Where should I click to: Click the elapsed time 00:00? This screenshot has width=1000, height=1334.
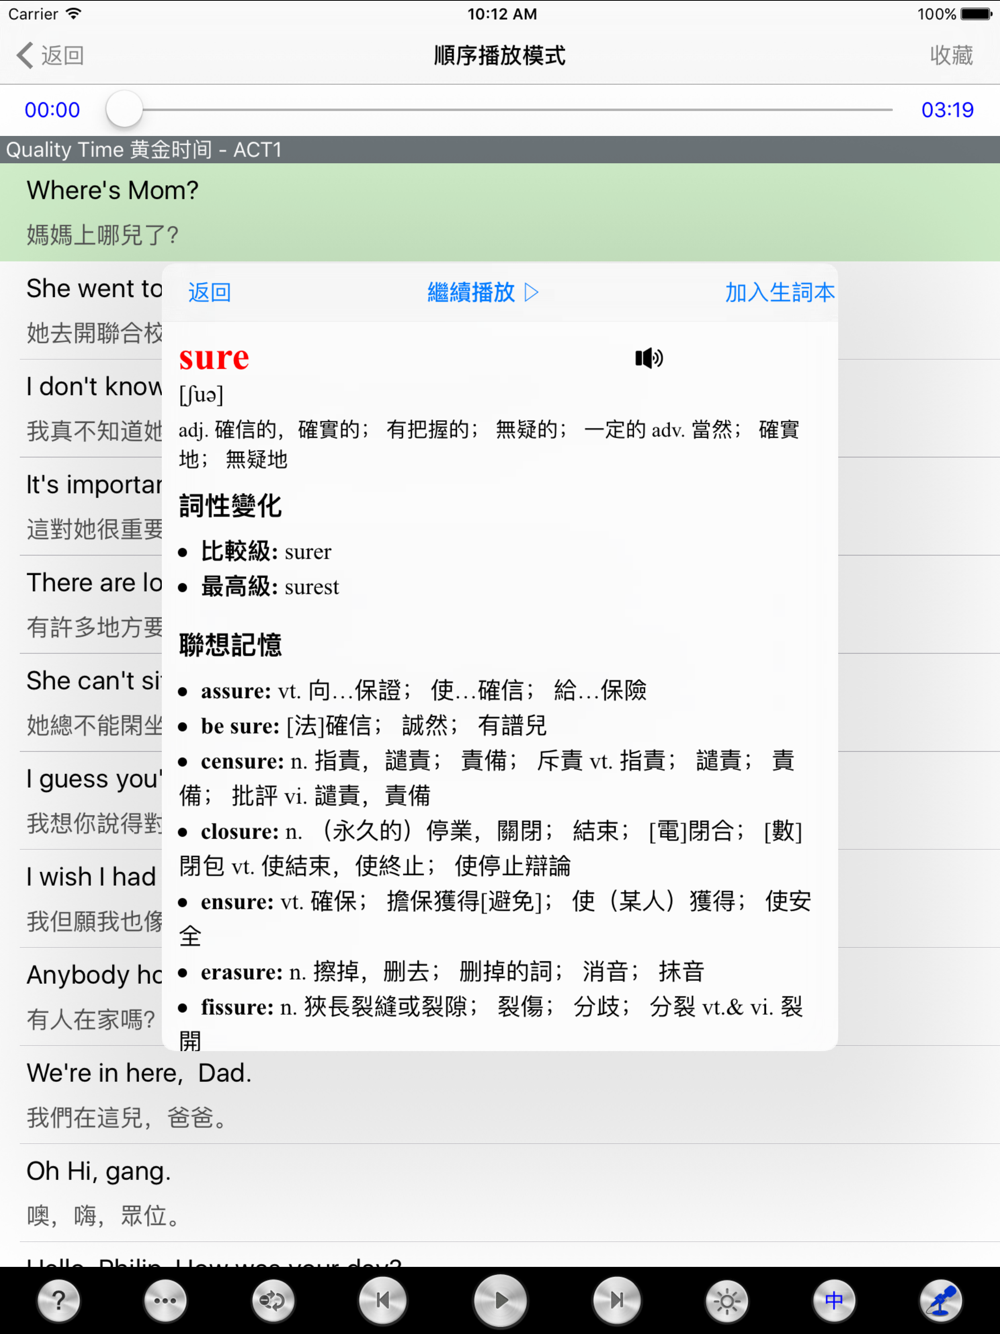(x=52, y=110)
